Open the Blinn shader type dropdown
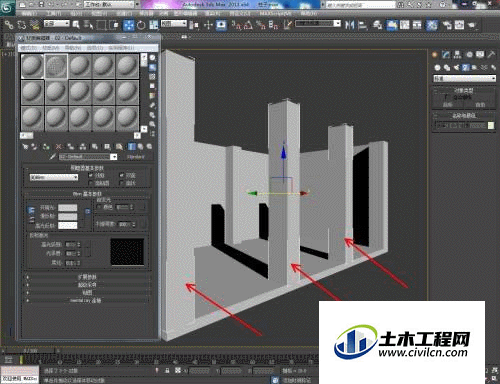The height and width of the screenshot is (384, 500). (54, 177)
